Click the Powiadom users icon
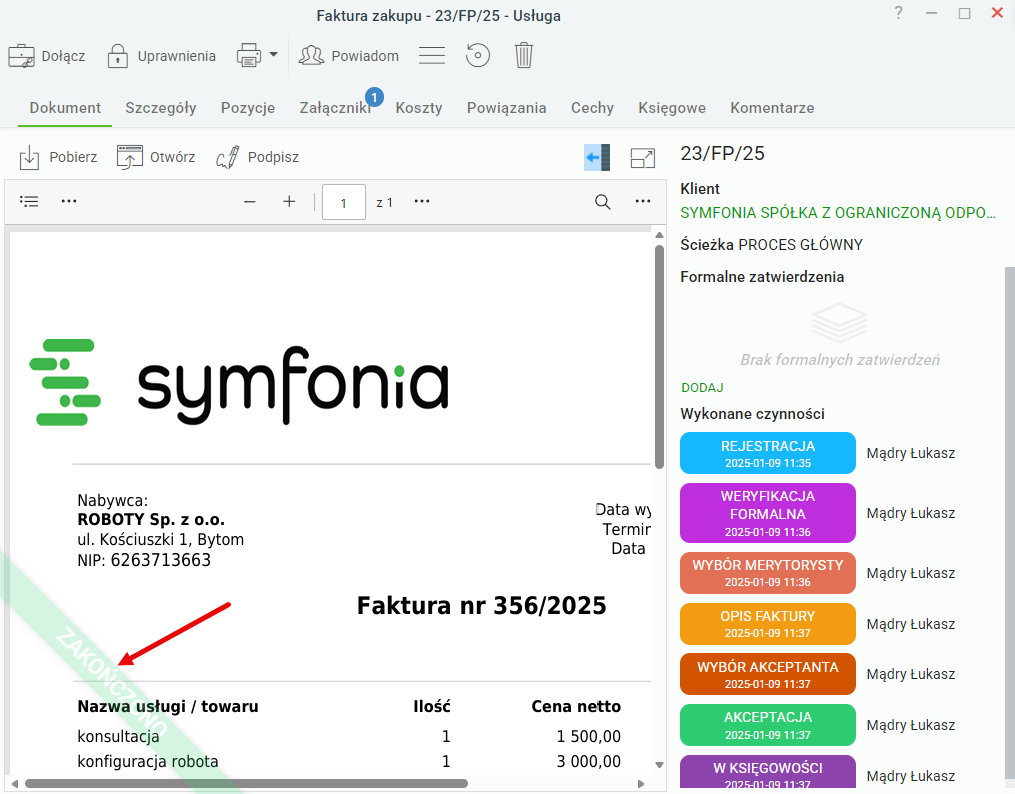 pos(311,56)
